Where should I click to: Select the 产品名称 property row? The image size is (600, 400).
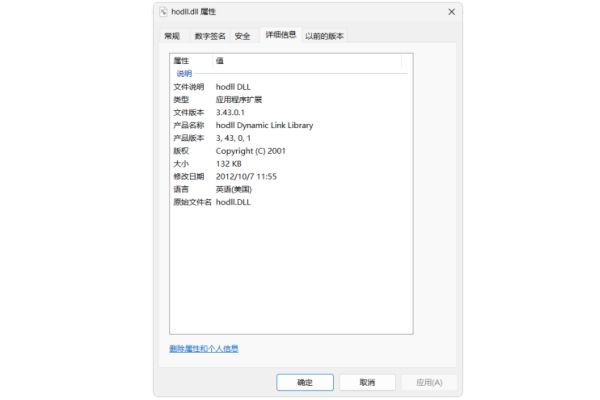click(x=189, y=125)
